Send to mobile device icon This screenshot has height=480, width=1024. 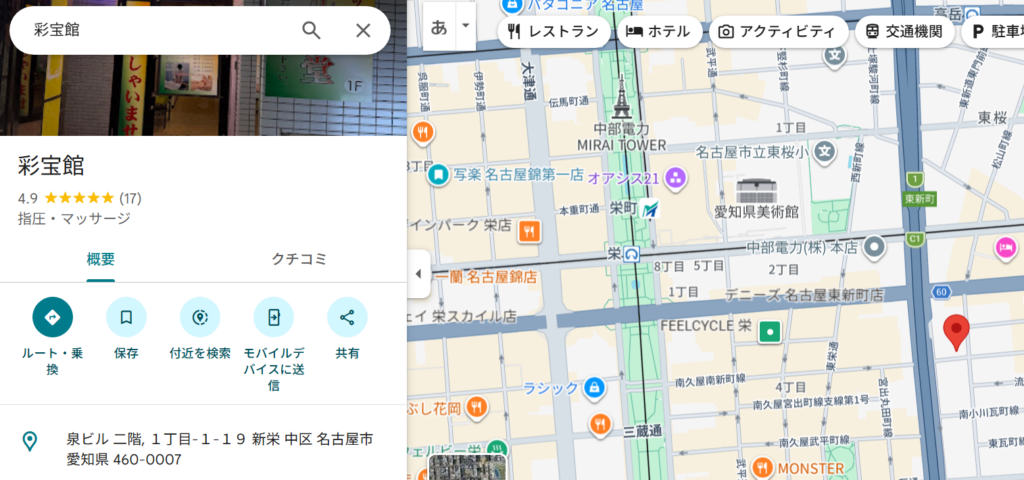[x=273, y=317]
